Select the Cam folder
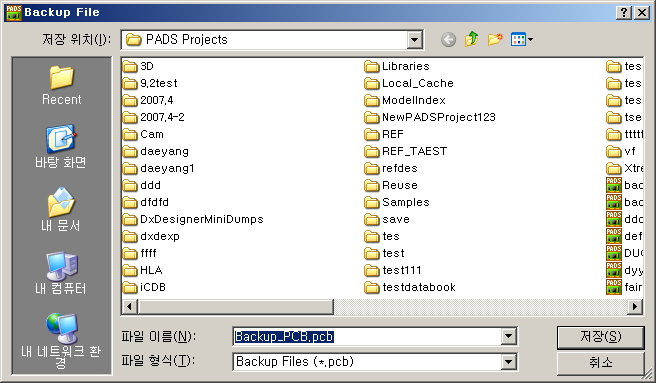The image size is (656, 383). [x=144, y=134]
